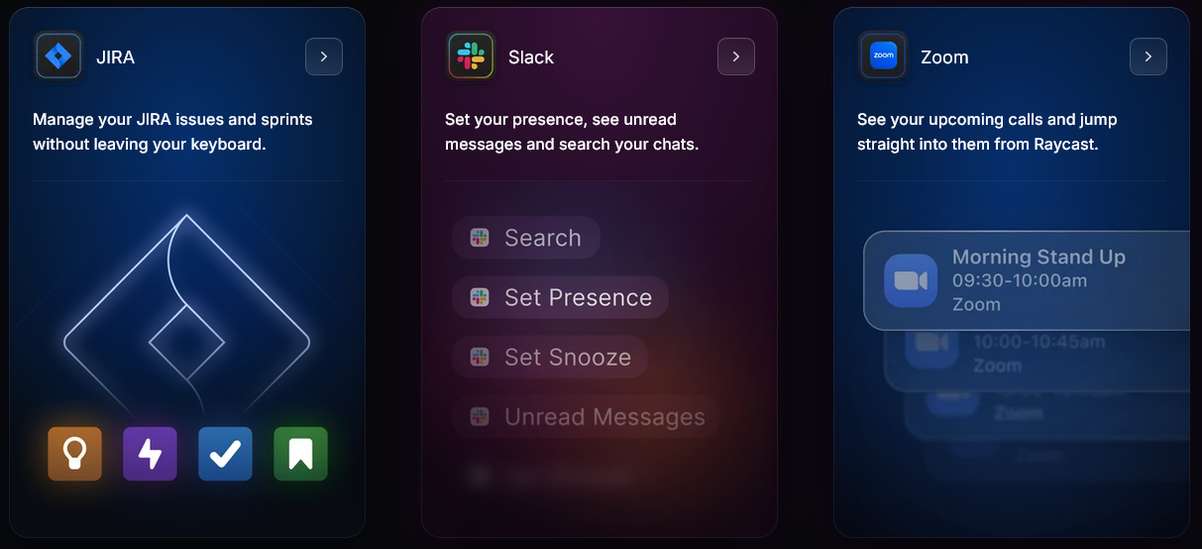Click the JIRA app logo icon
The width and height of the screenshot is (1202, 549).
(x=58, y=56)
